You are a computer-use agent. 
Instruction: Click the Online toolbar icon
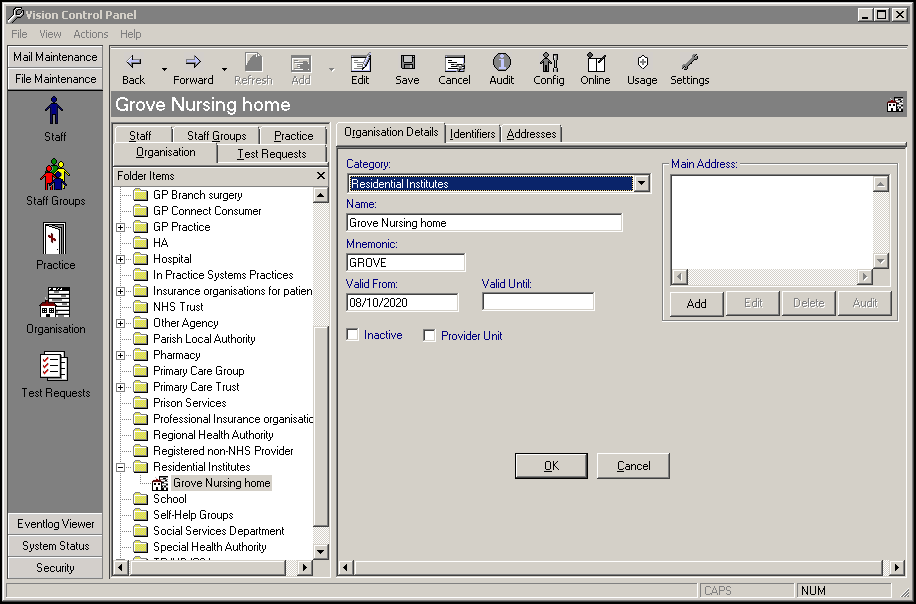tap(595, 69)
